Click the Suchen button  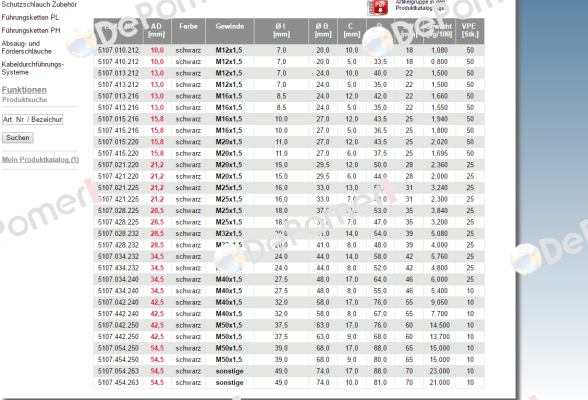pyautogui.click(x=18, y=138)
